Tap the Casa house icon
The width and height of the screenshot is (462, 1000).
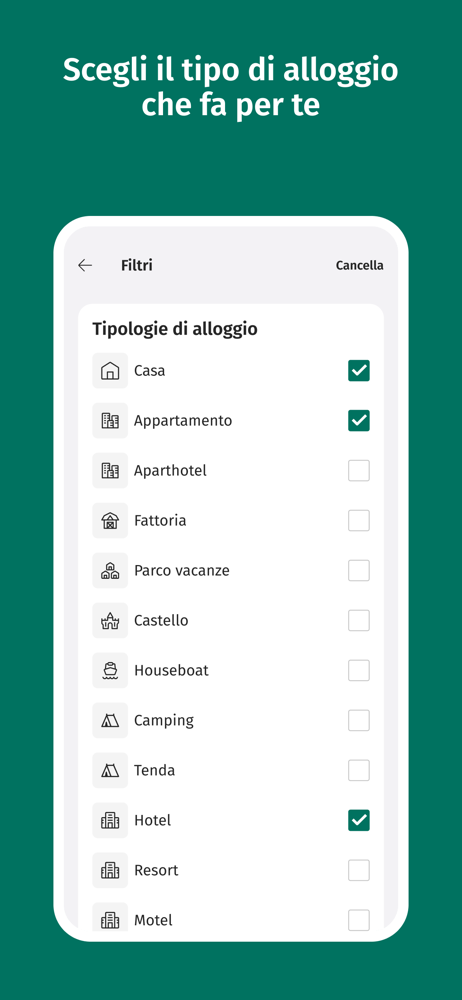click(x=110, y=371)
